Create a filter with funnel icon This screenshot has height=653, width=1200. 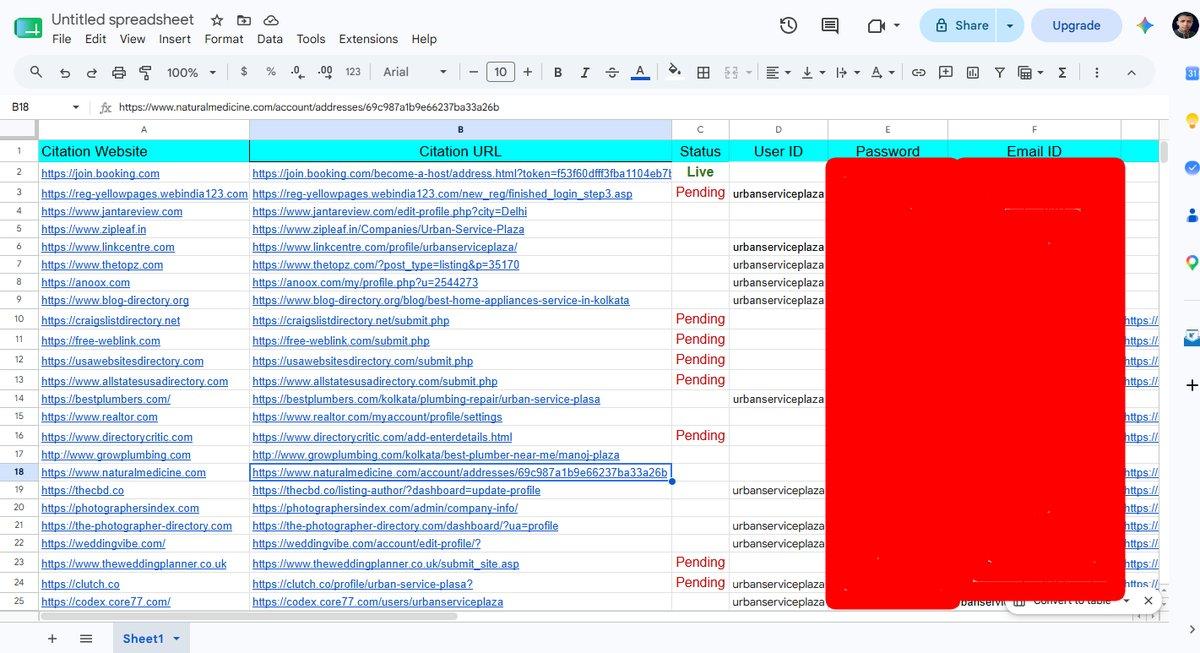999,72
